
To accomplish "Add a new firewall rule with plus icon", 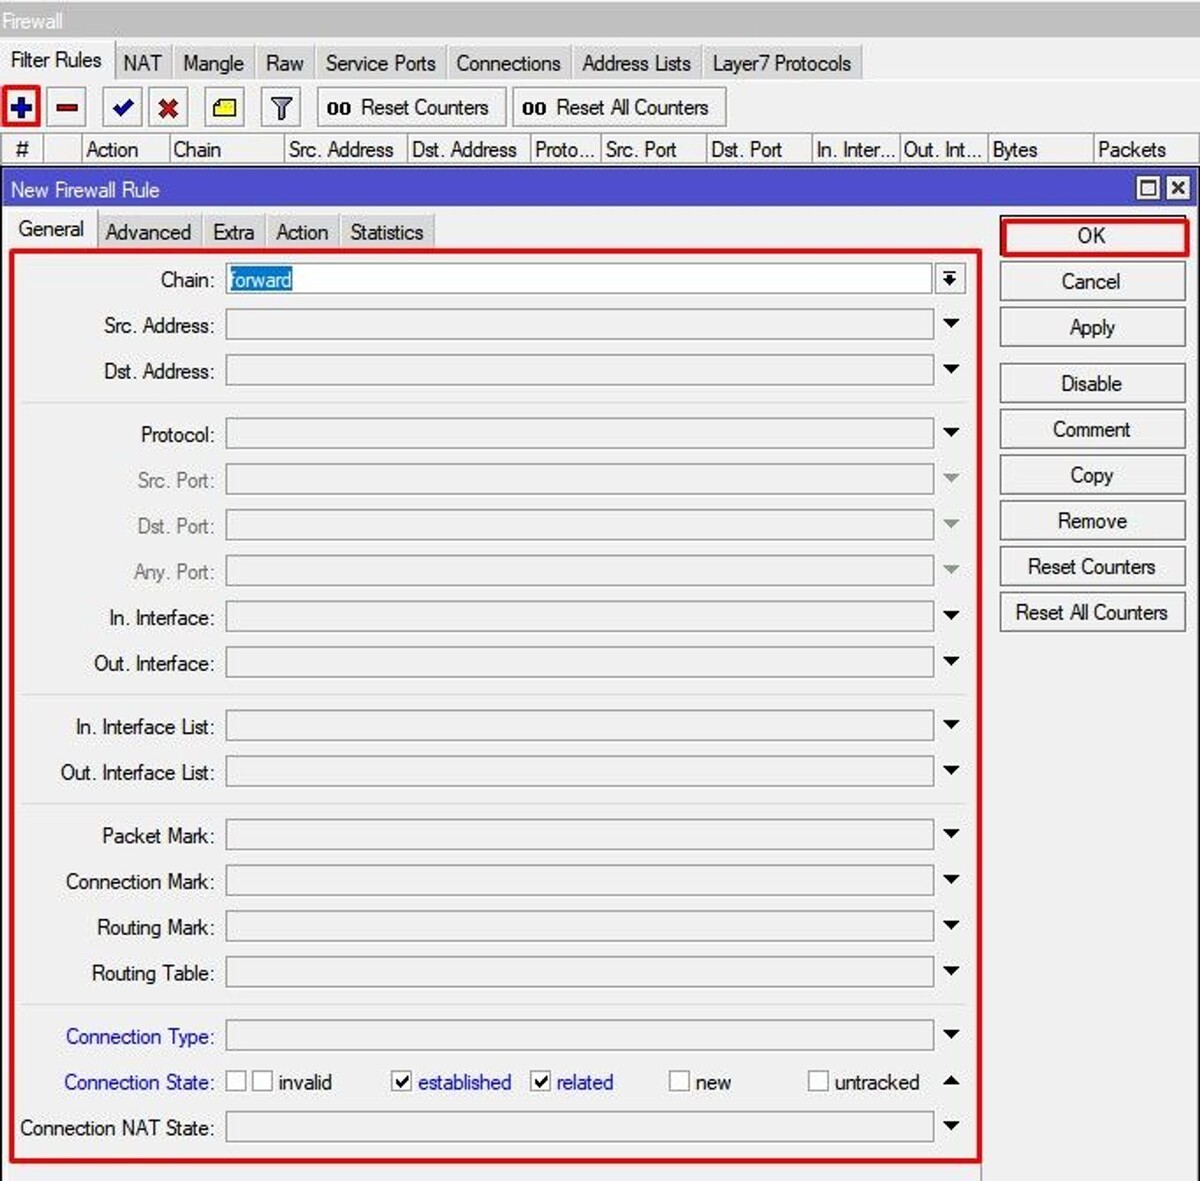I will coord(22,107).
